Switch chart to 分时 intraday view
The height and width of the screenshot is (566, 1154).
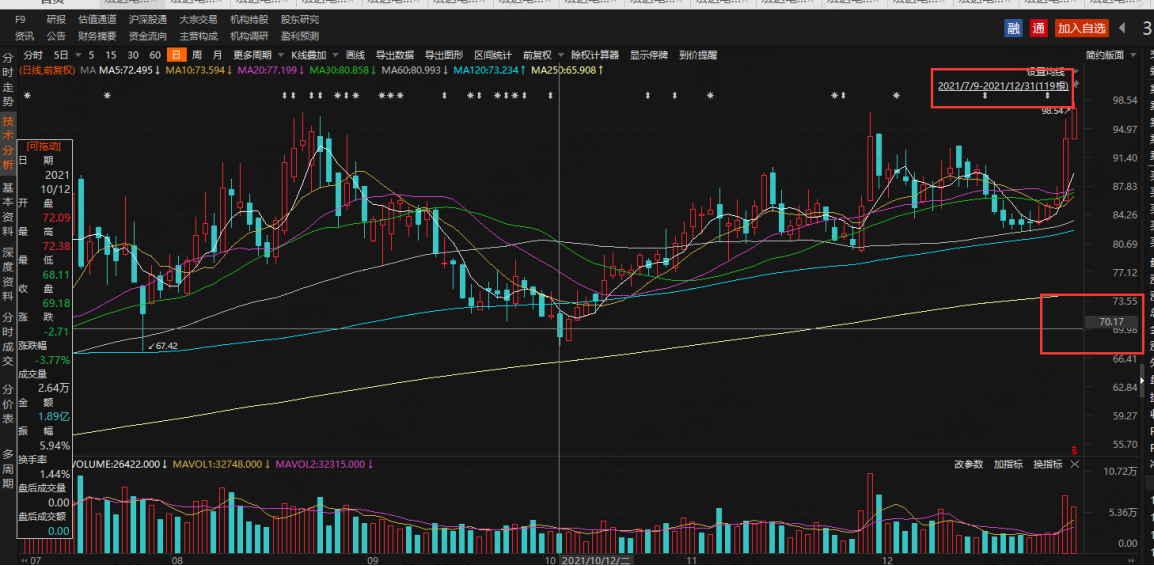(x=33, y=54)
